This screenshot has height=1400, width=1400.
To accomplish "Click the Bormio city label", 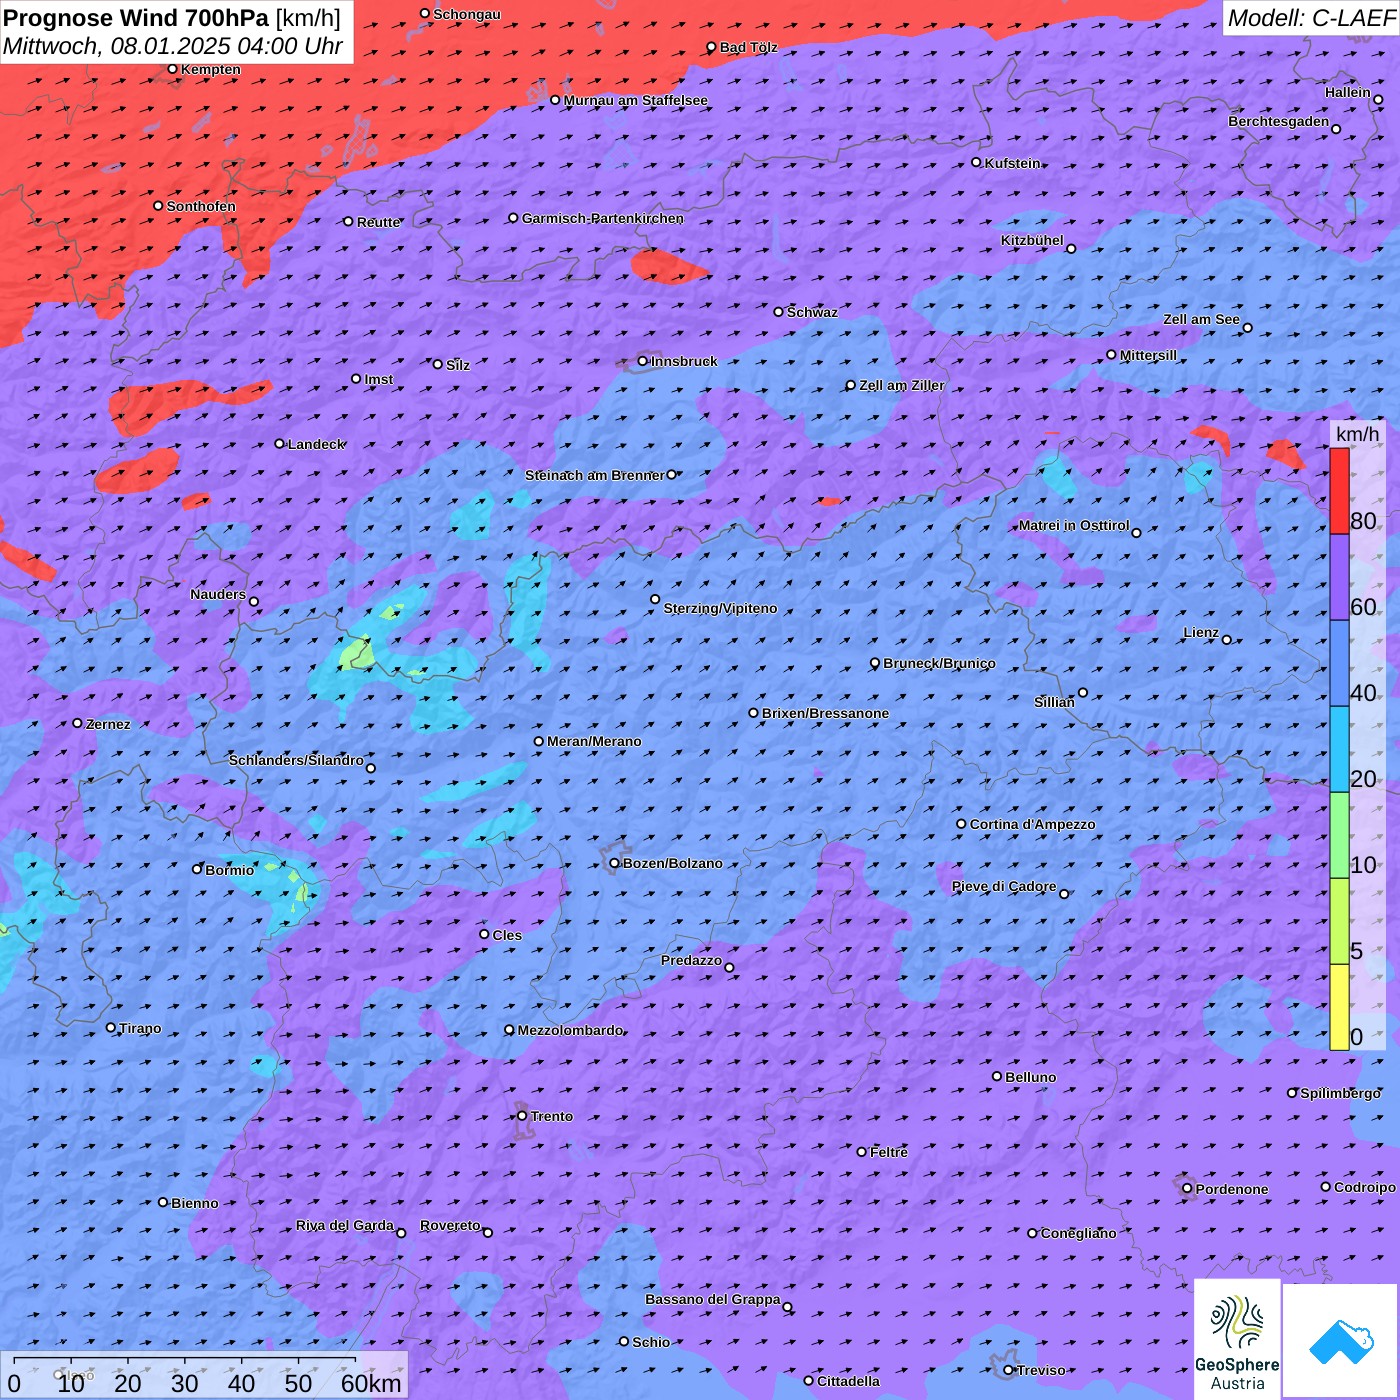I will coord(230,870).
